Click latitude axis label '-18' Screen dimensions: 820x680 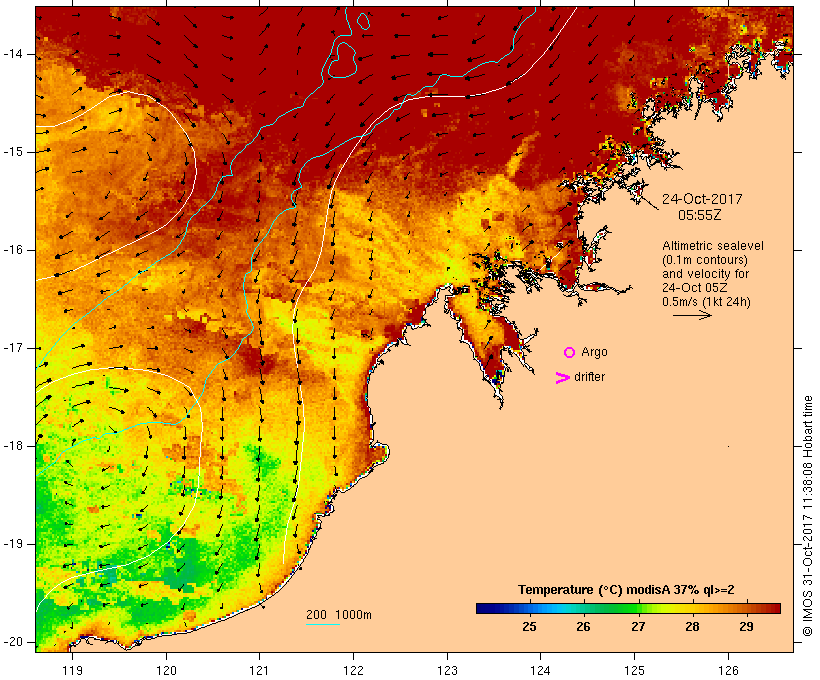[13, 446]
